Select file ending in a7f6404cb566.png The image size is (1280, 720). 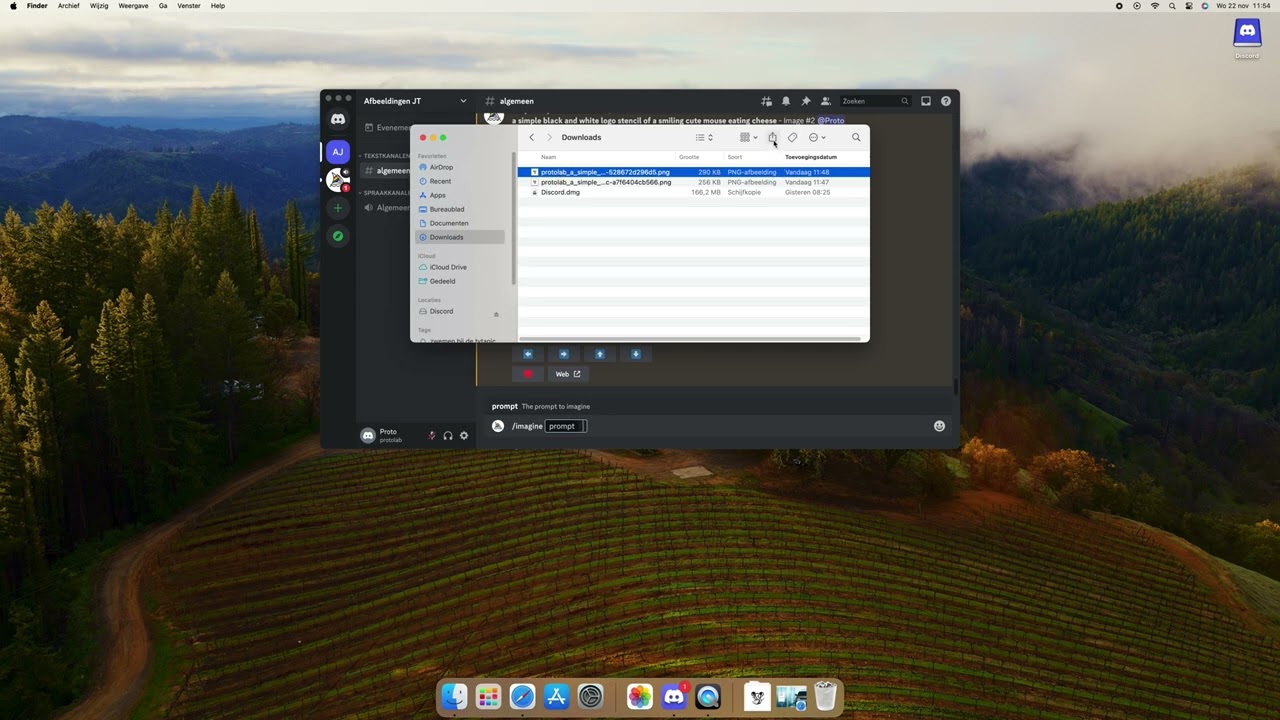(693, 182)
